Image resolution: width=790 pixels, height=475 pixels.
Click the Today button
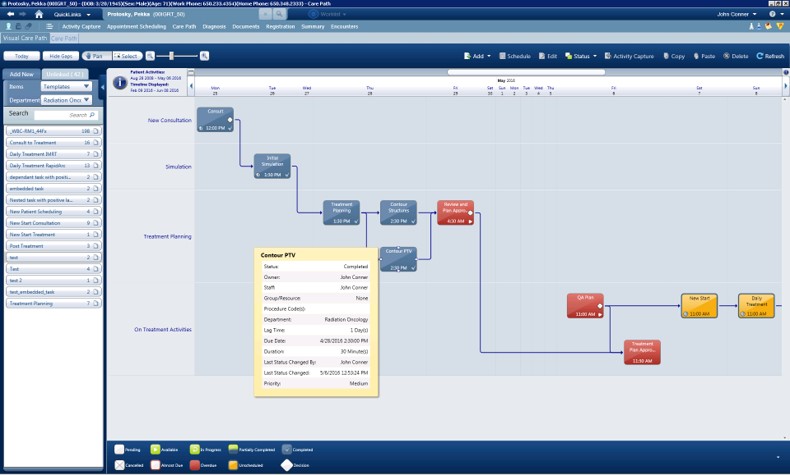tap(22, 56)
